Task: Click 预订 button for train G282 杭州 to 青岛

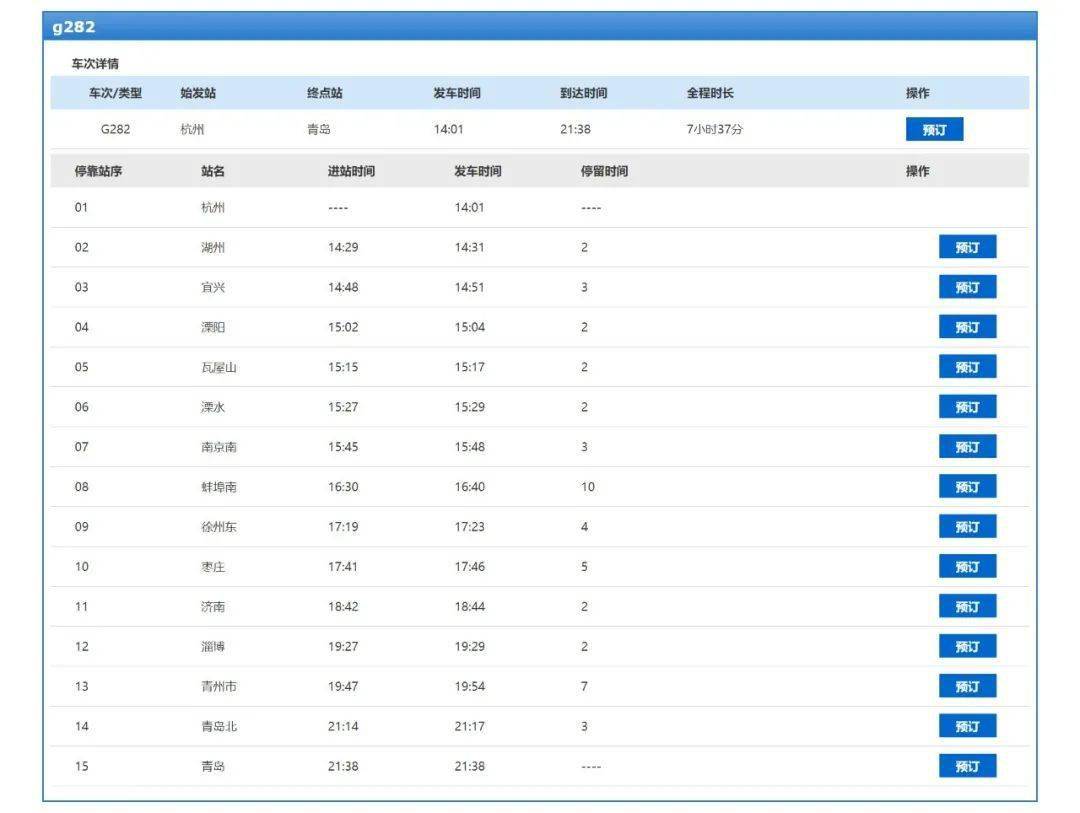Action: point(934,130)
